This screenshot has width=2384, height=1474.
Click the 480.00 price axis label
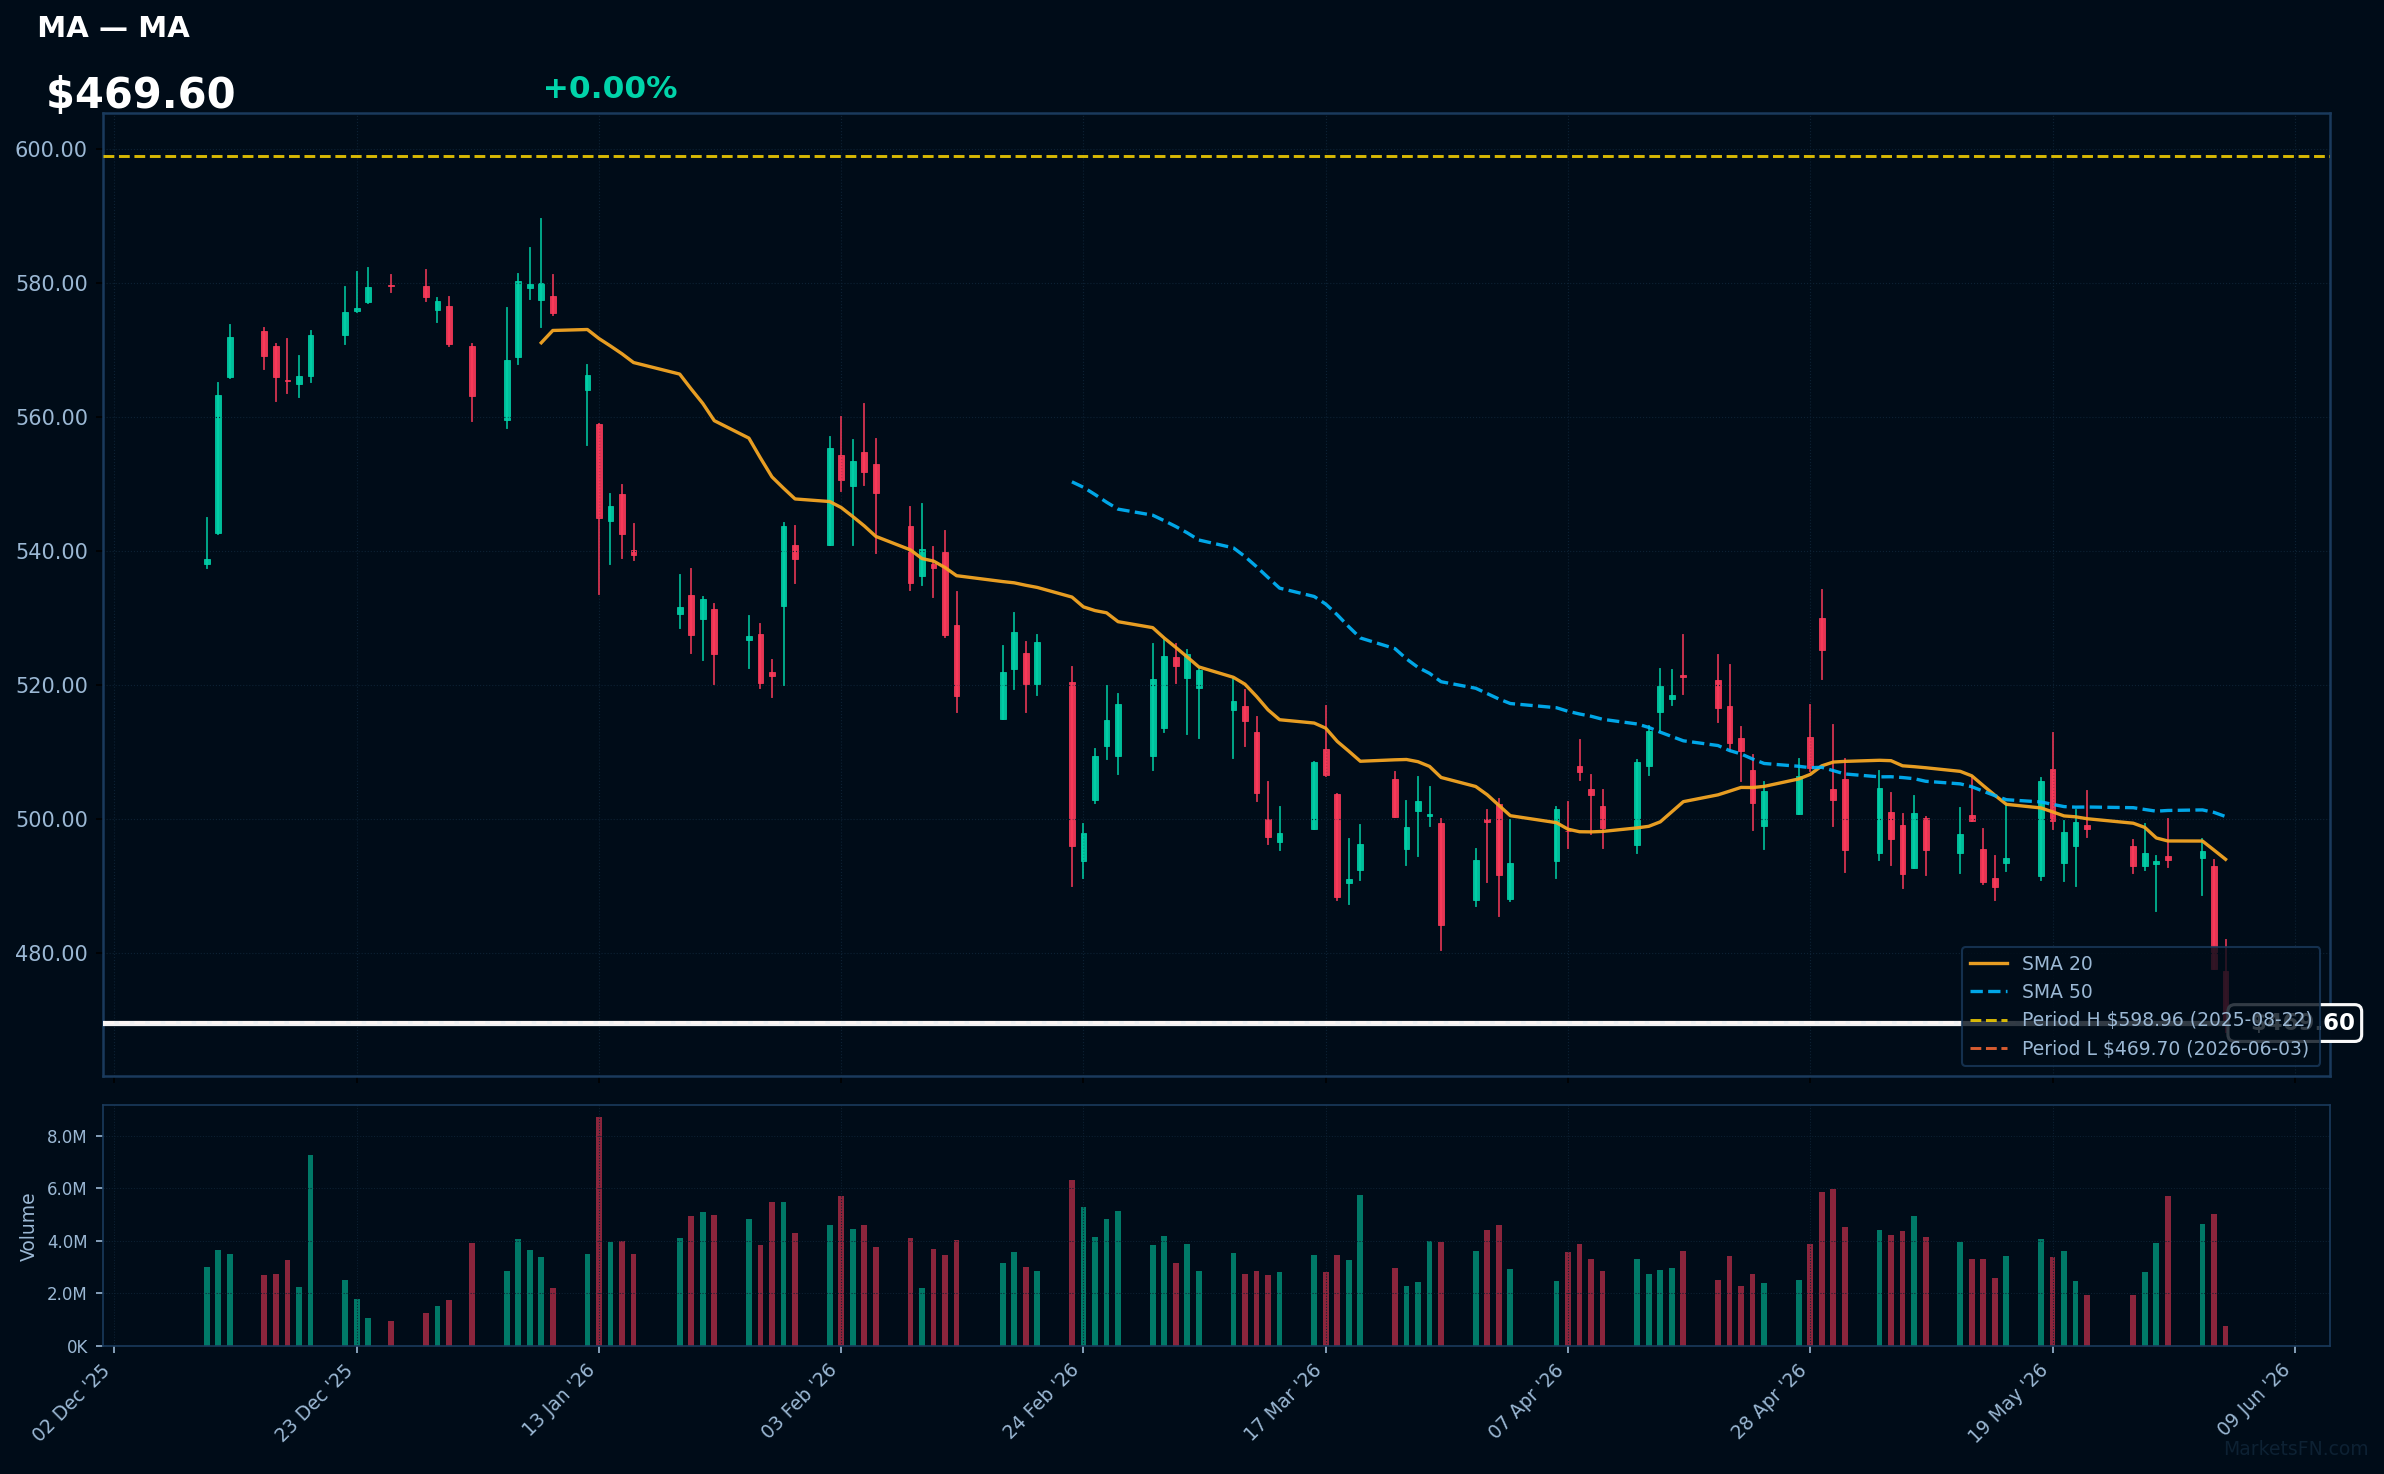(51, 954)
